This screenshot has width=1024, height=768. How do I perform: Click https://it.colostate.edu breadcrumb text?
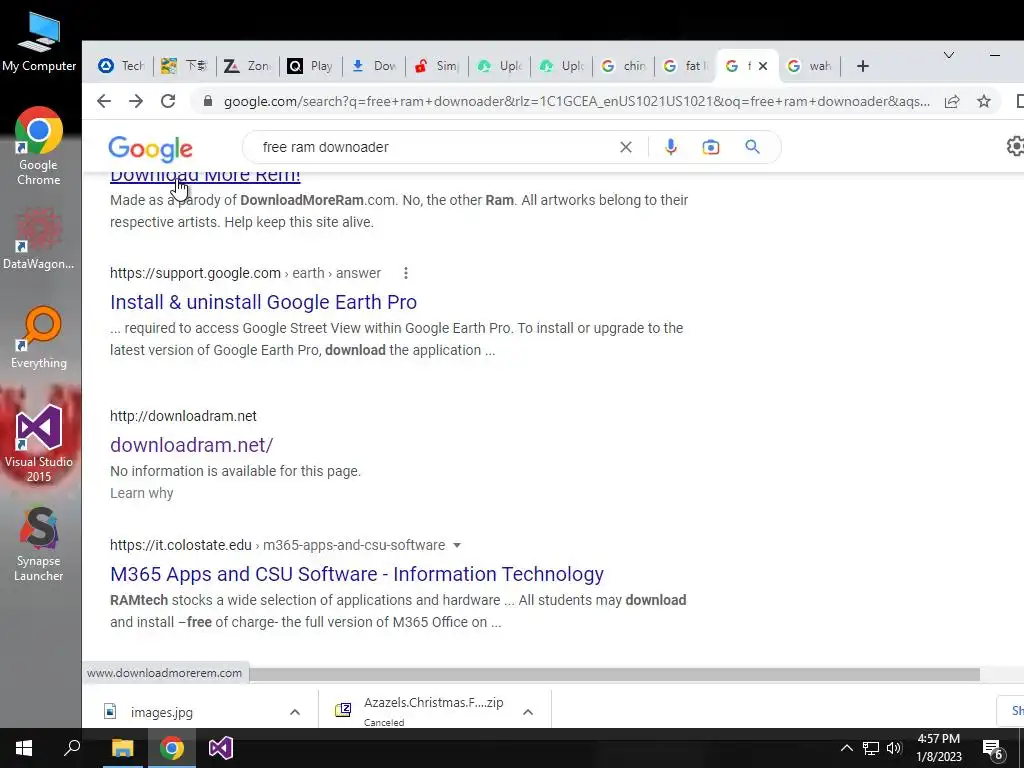pyautogui.click(x=181, y=545)
